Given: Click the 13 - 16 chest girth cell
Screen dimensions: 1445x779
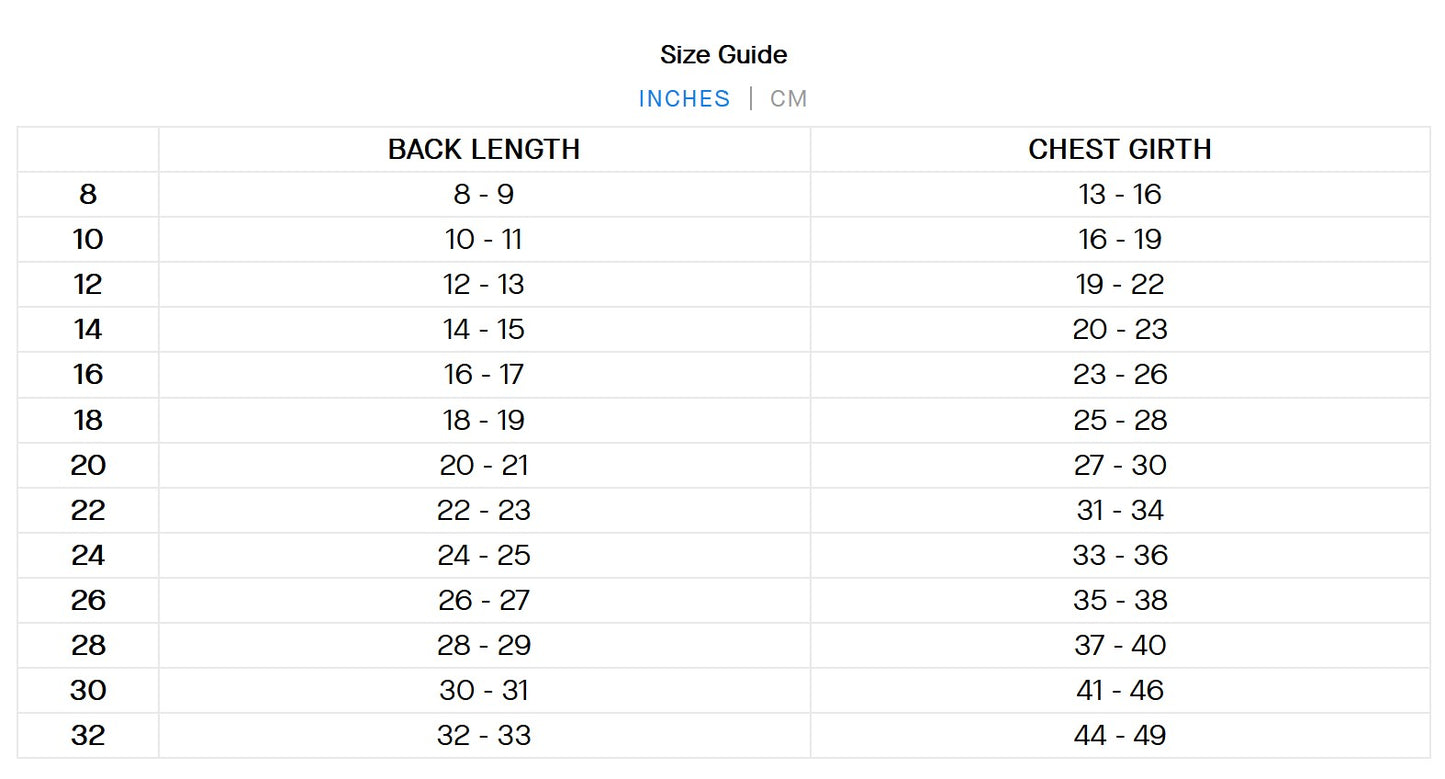Looking at the screenshot, I should tap(1120, 194).
